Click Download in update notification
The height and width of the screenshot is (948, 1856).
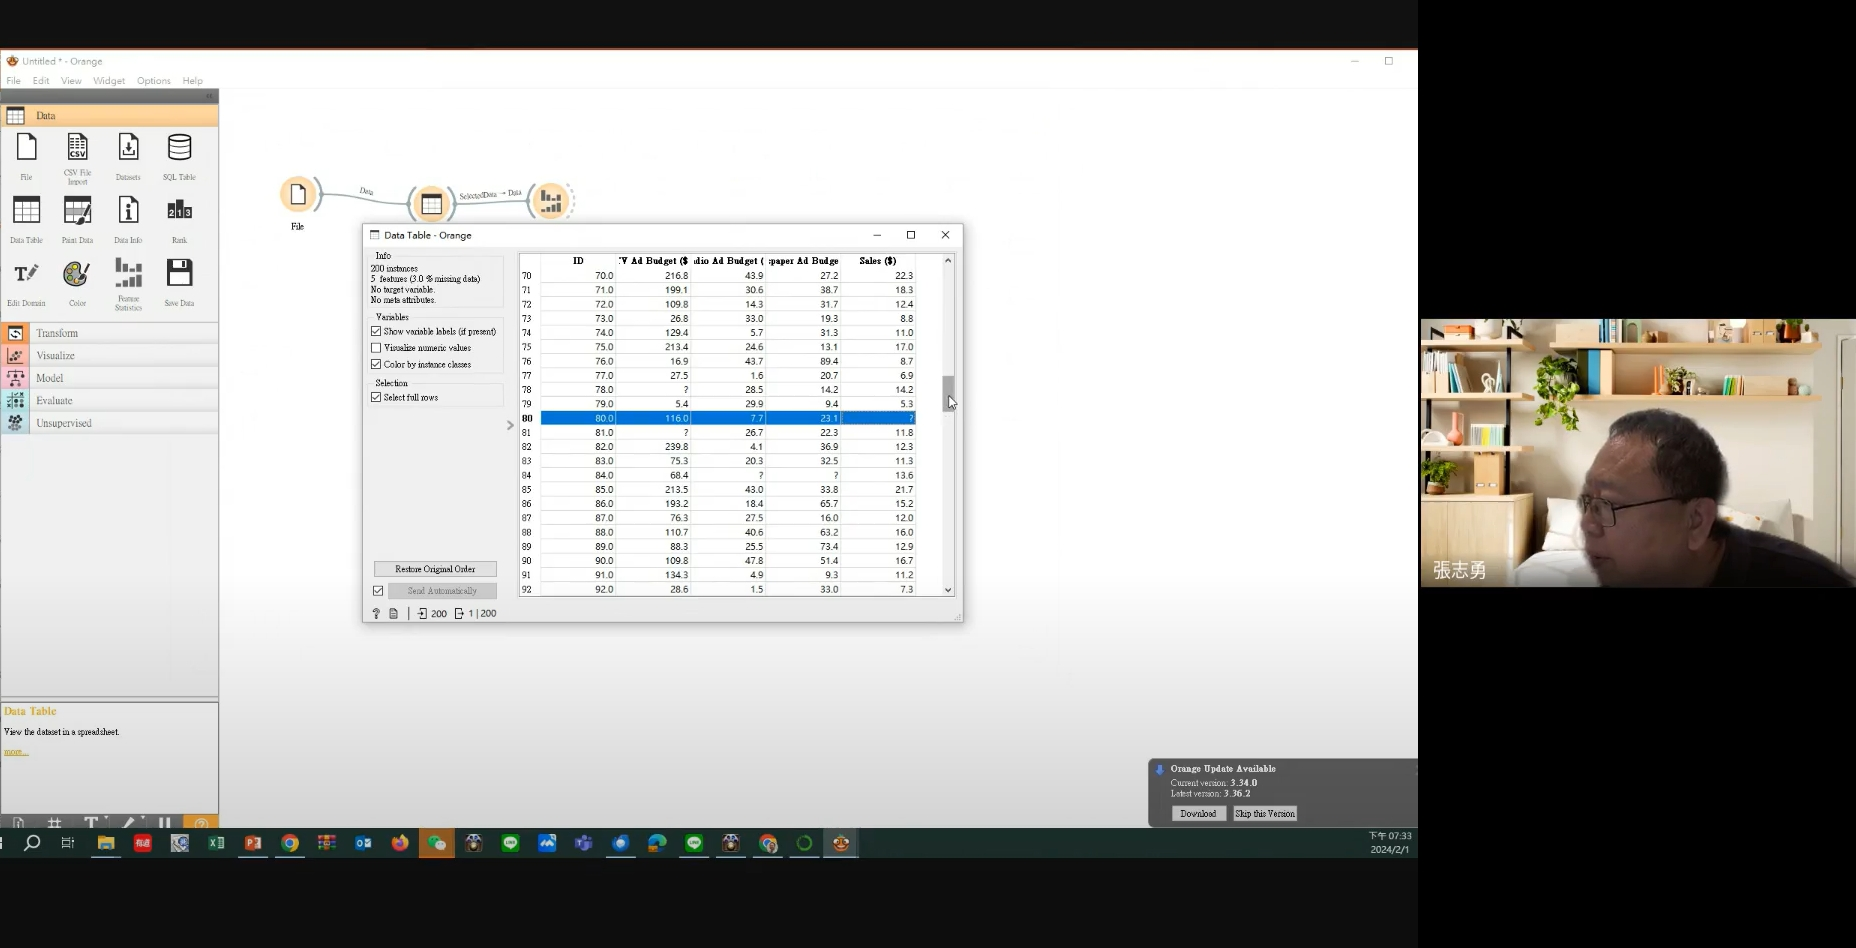(x=1198, y=814)
